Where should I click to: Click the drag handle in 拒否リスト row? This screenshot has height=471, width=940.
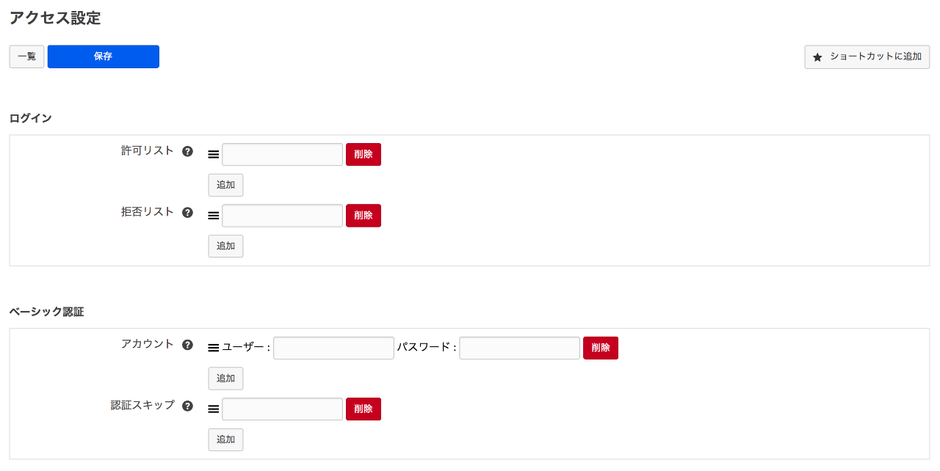pos(213,216)
